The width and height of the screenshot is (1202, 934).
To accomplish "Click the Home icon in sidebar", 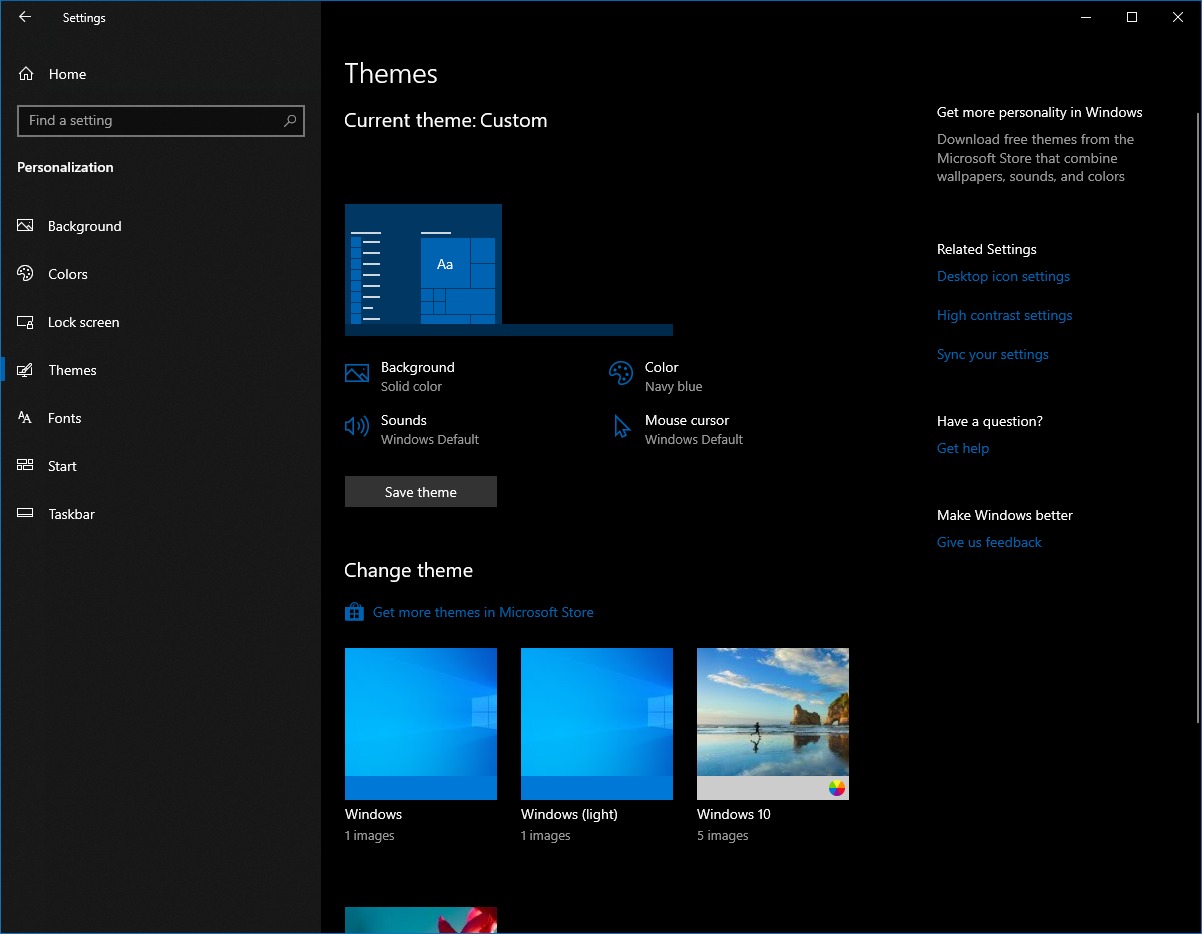I will pyautogui.click(x=26, y=74).
